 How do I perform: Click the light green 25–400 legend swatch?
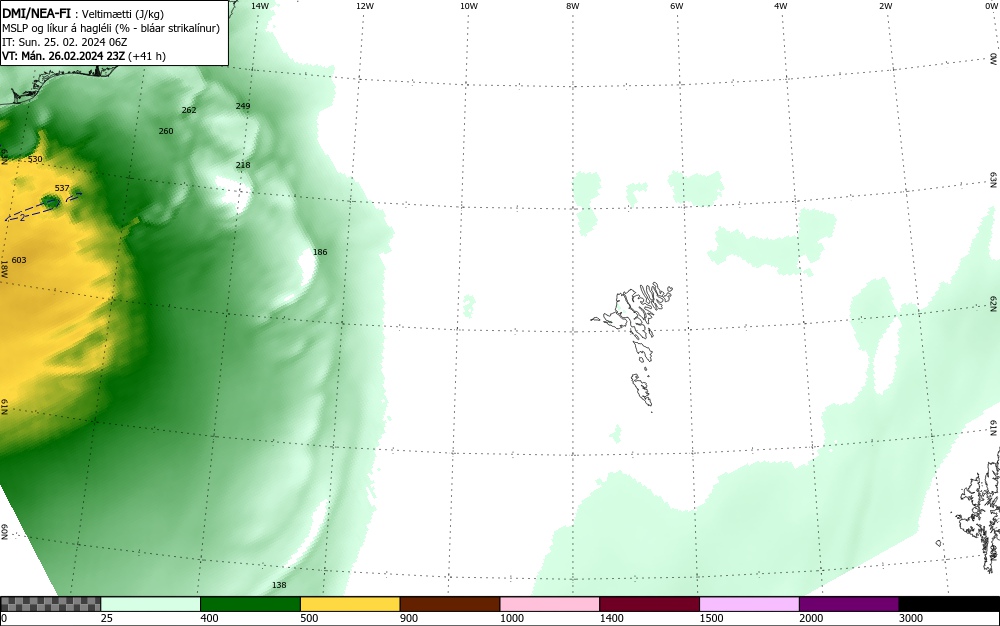(x=151, y=604)
